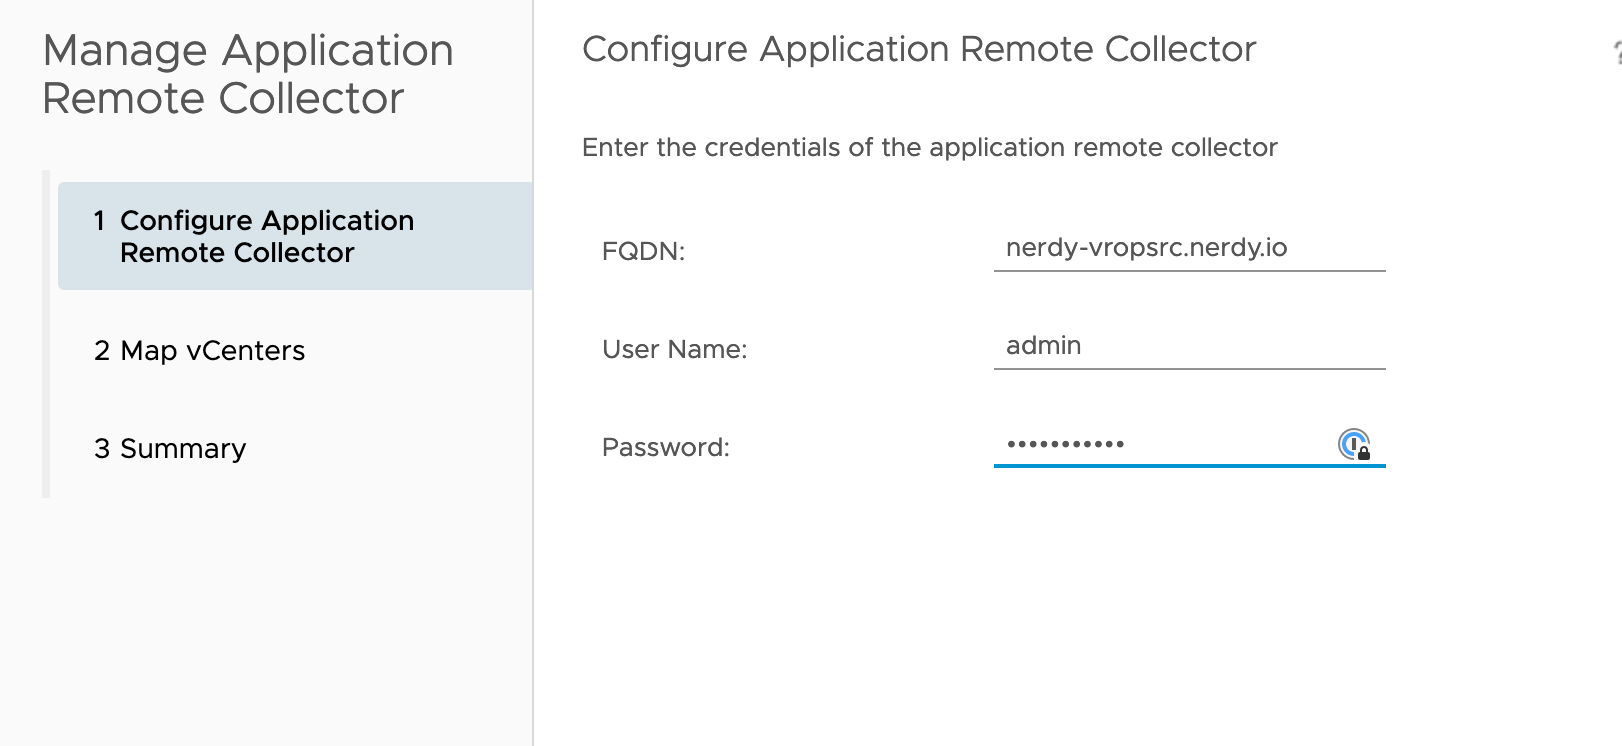
Task: Focus the FQDN input field
Action: (1190, 248)
